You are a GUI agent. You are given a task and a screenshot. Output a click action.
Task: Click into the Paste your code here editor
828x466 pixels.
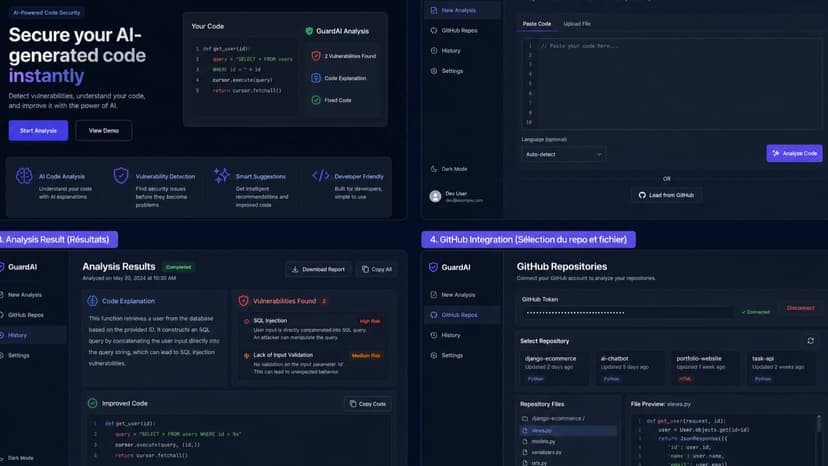tap(671, 84)
